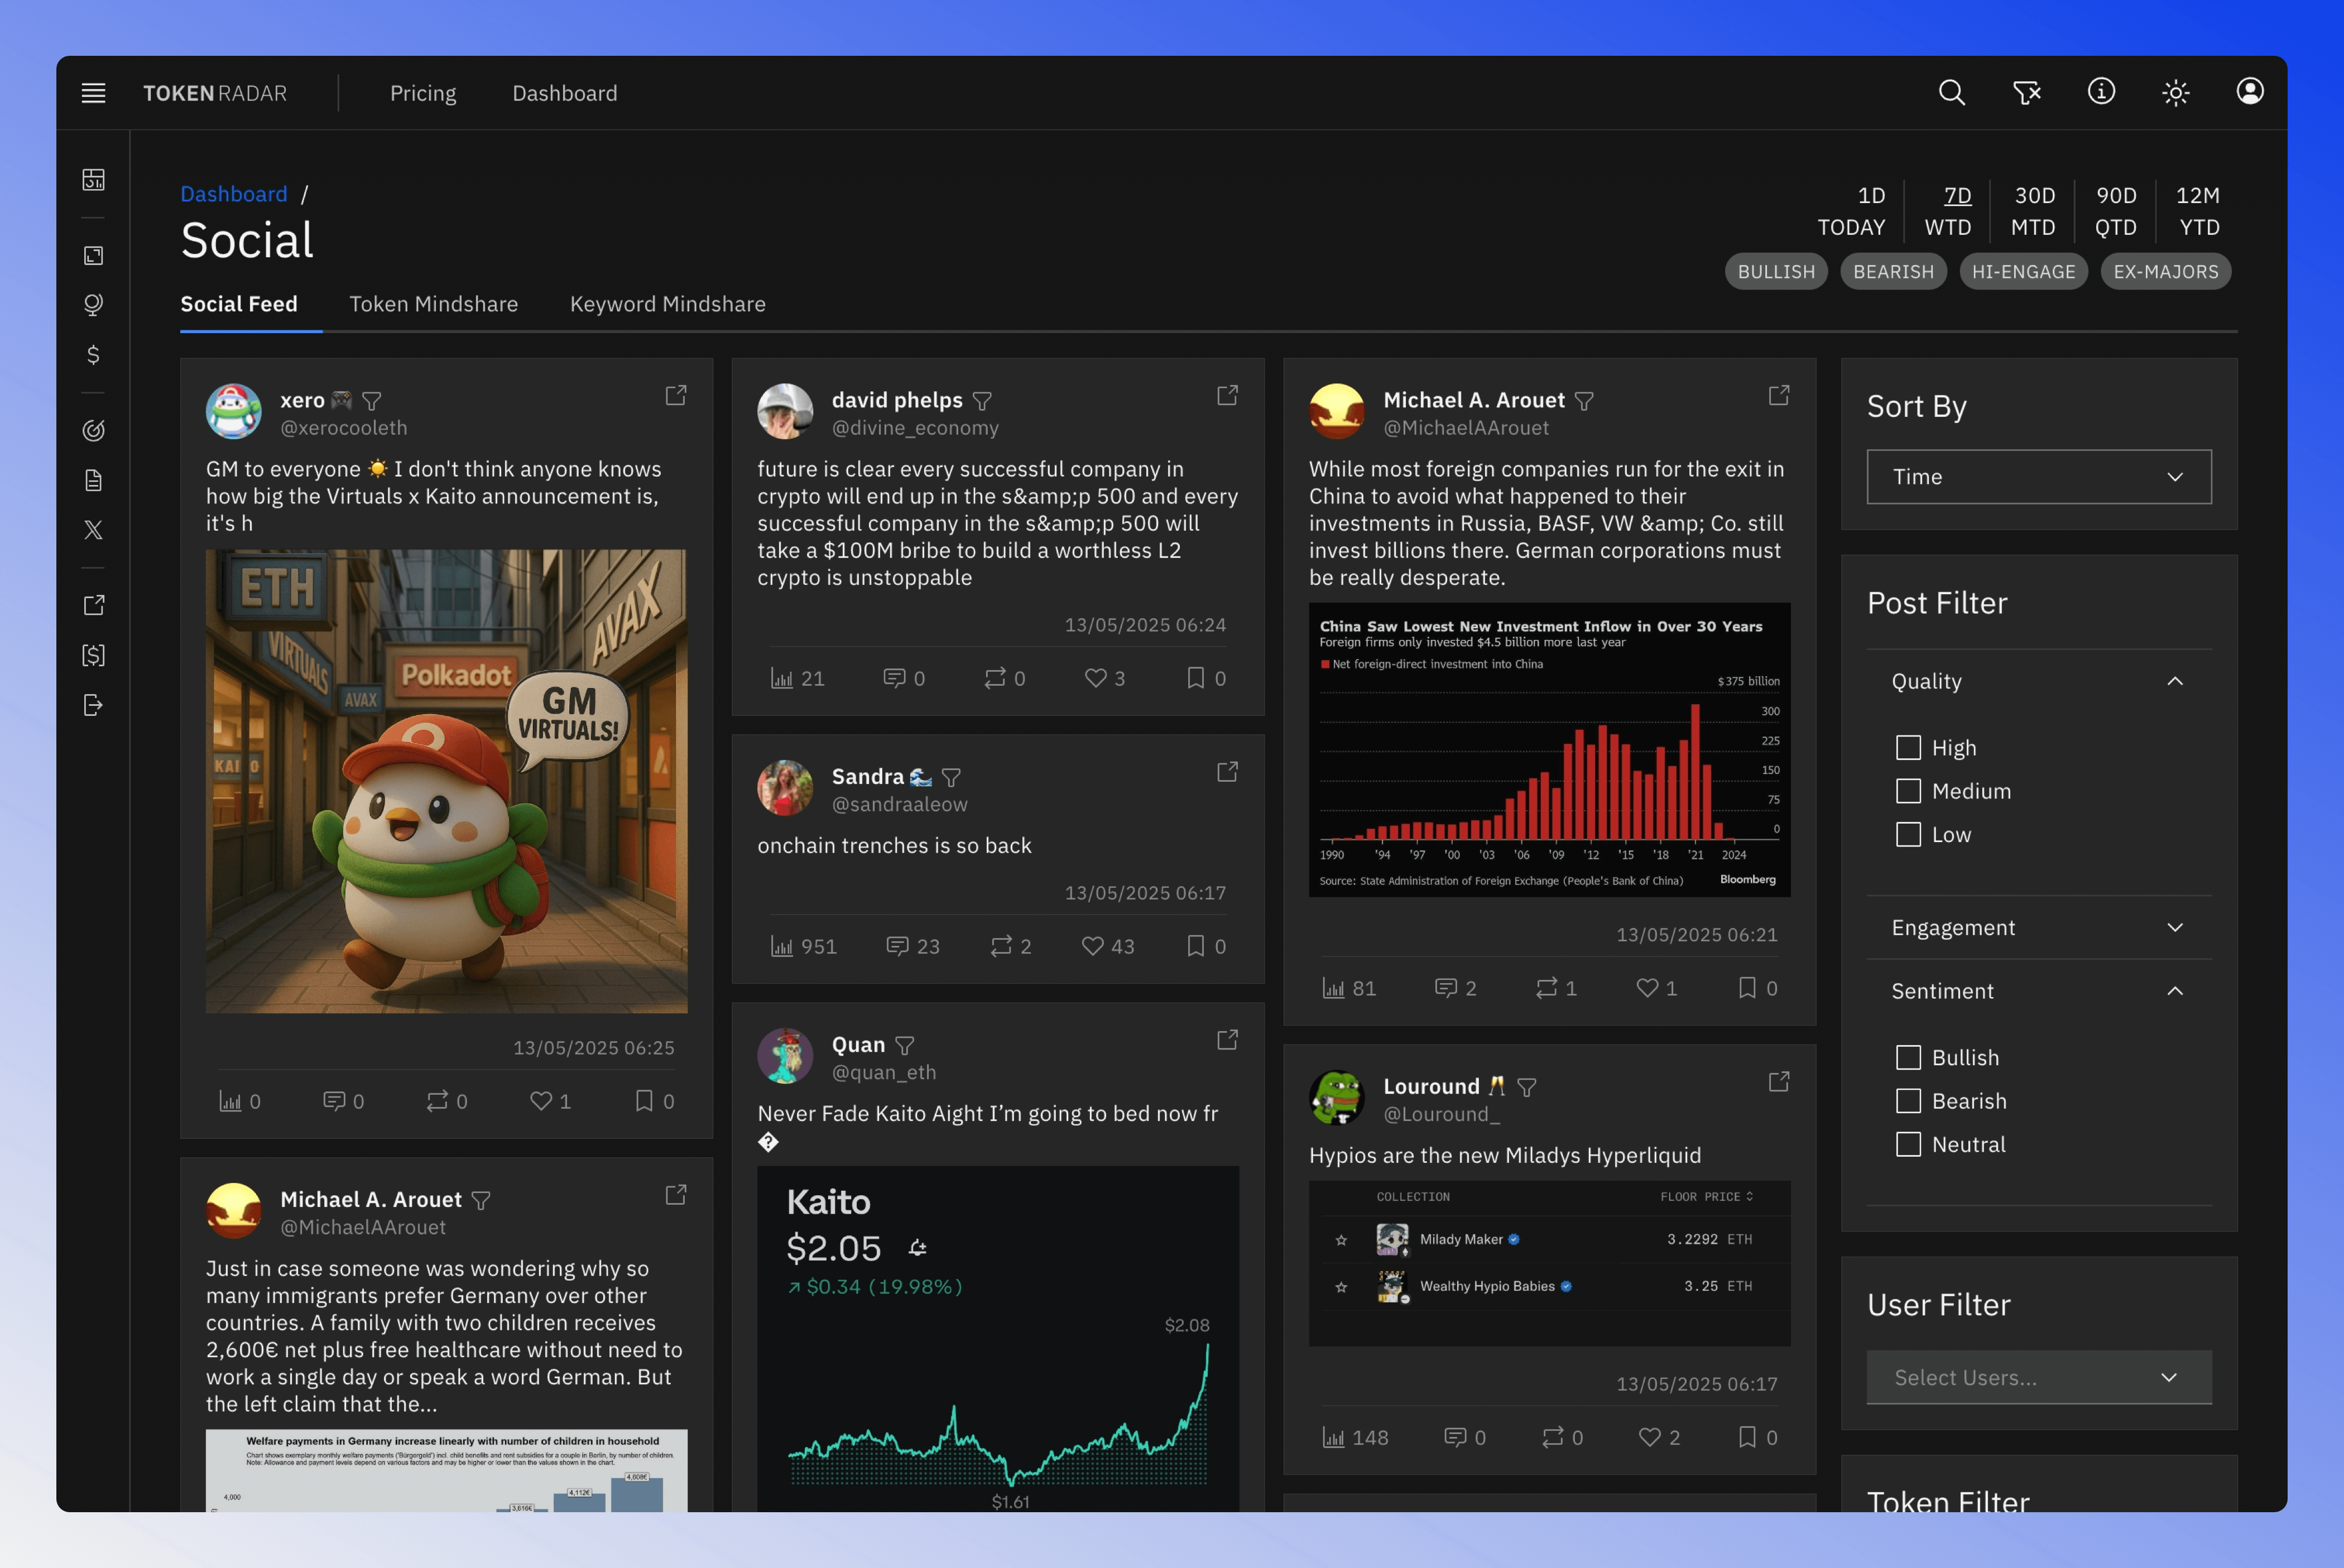Click the Dashboard breadcrumb link
2344x1568 pixels.
click(x=233, y=194)
